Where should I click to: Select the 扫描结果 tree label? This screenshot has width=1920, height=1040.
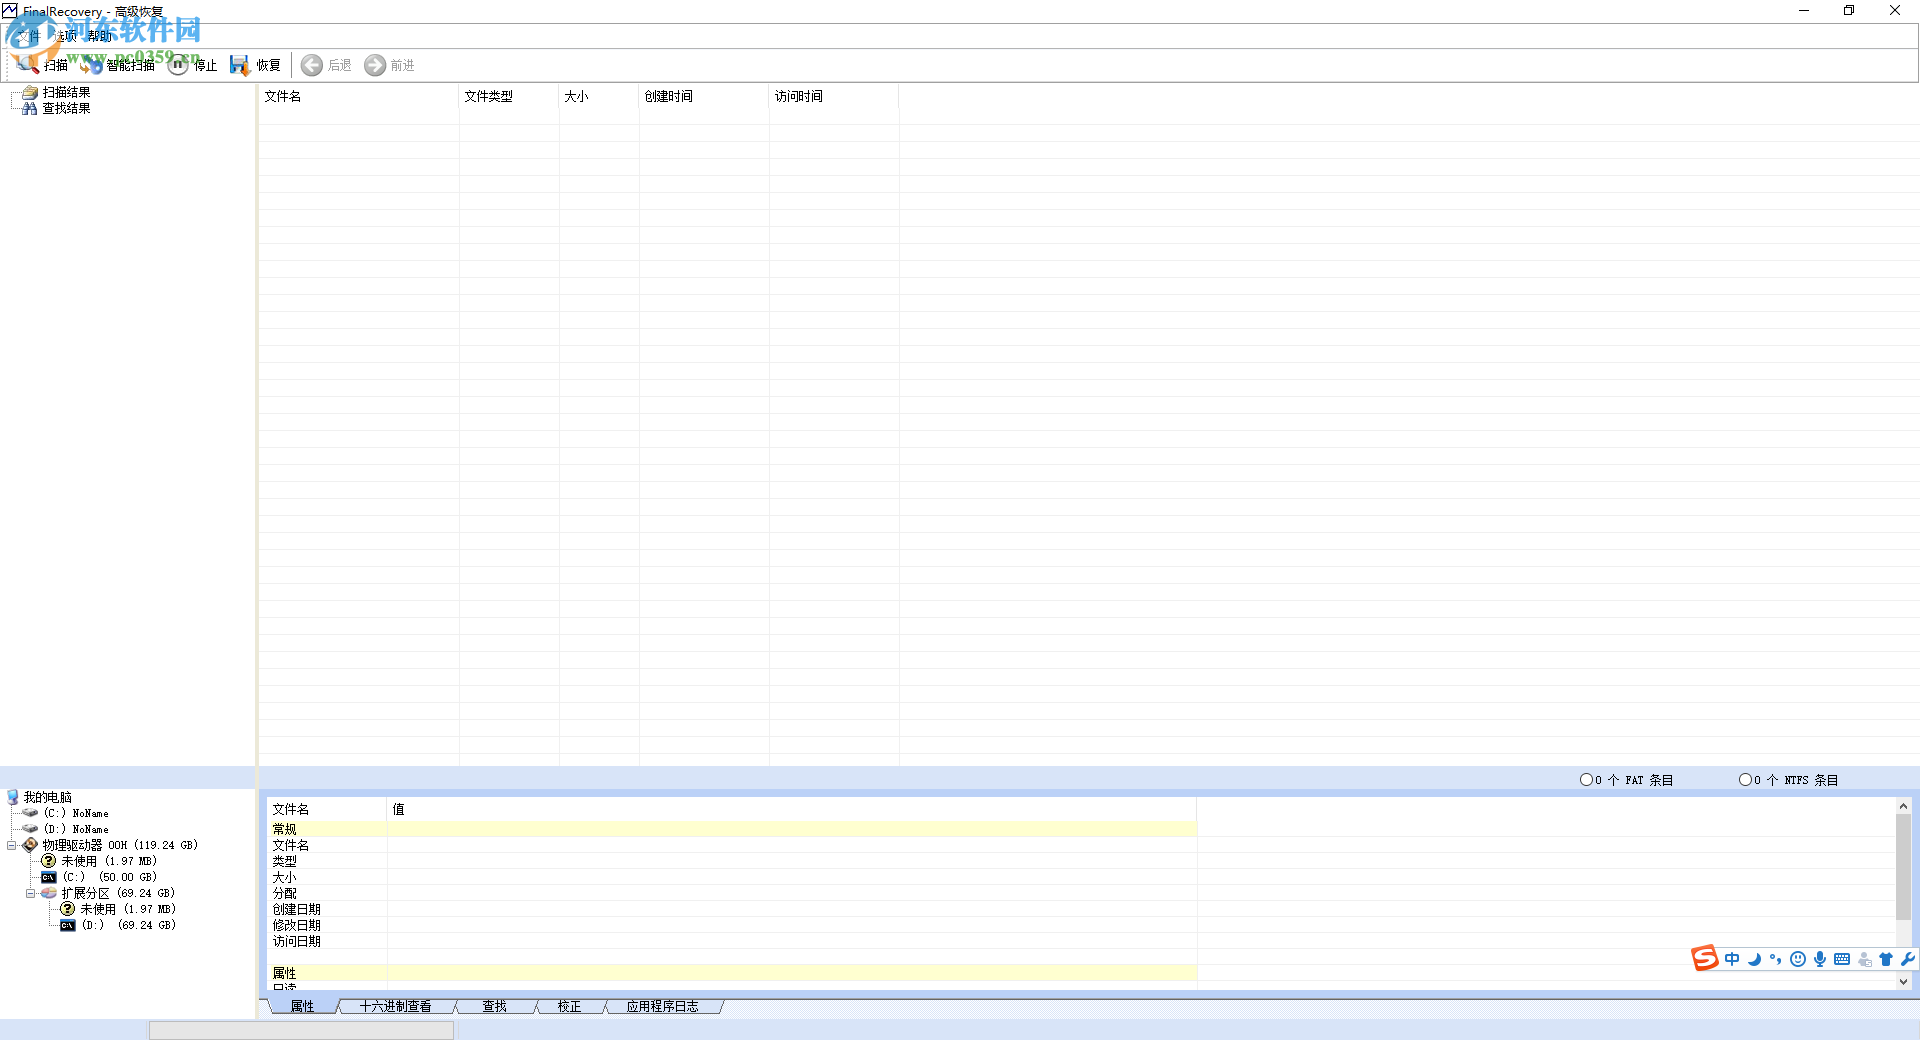point(66,92)
